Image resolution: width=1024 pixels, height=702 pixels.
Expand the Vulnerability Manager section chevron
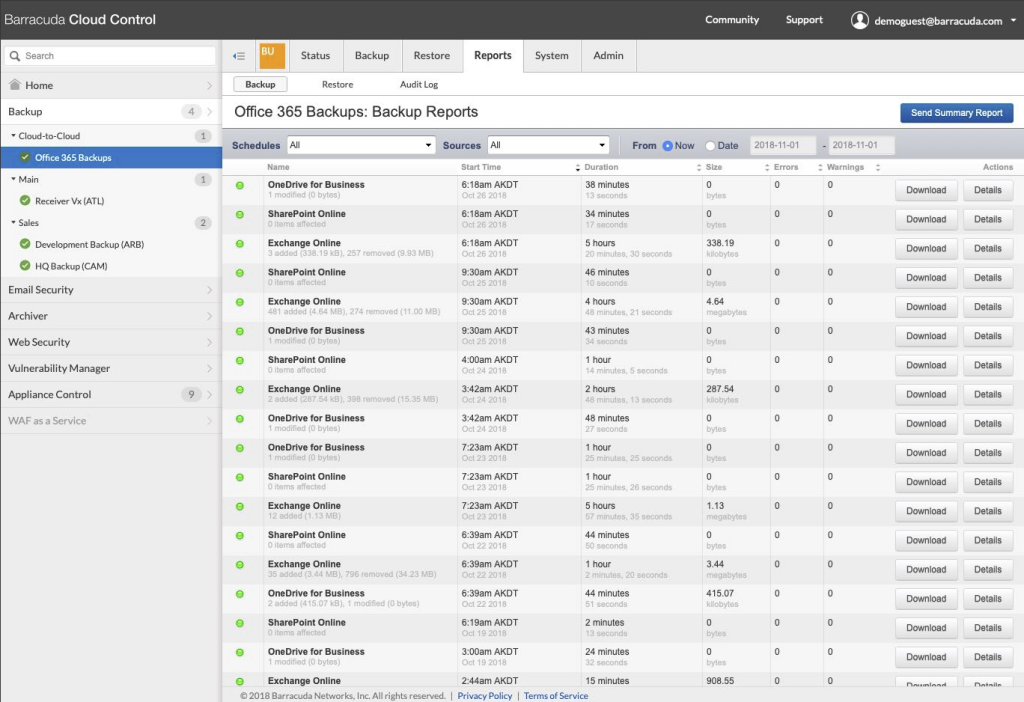209,368
